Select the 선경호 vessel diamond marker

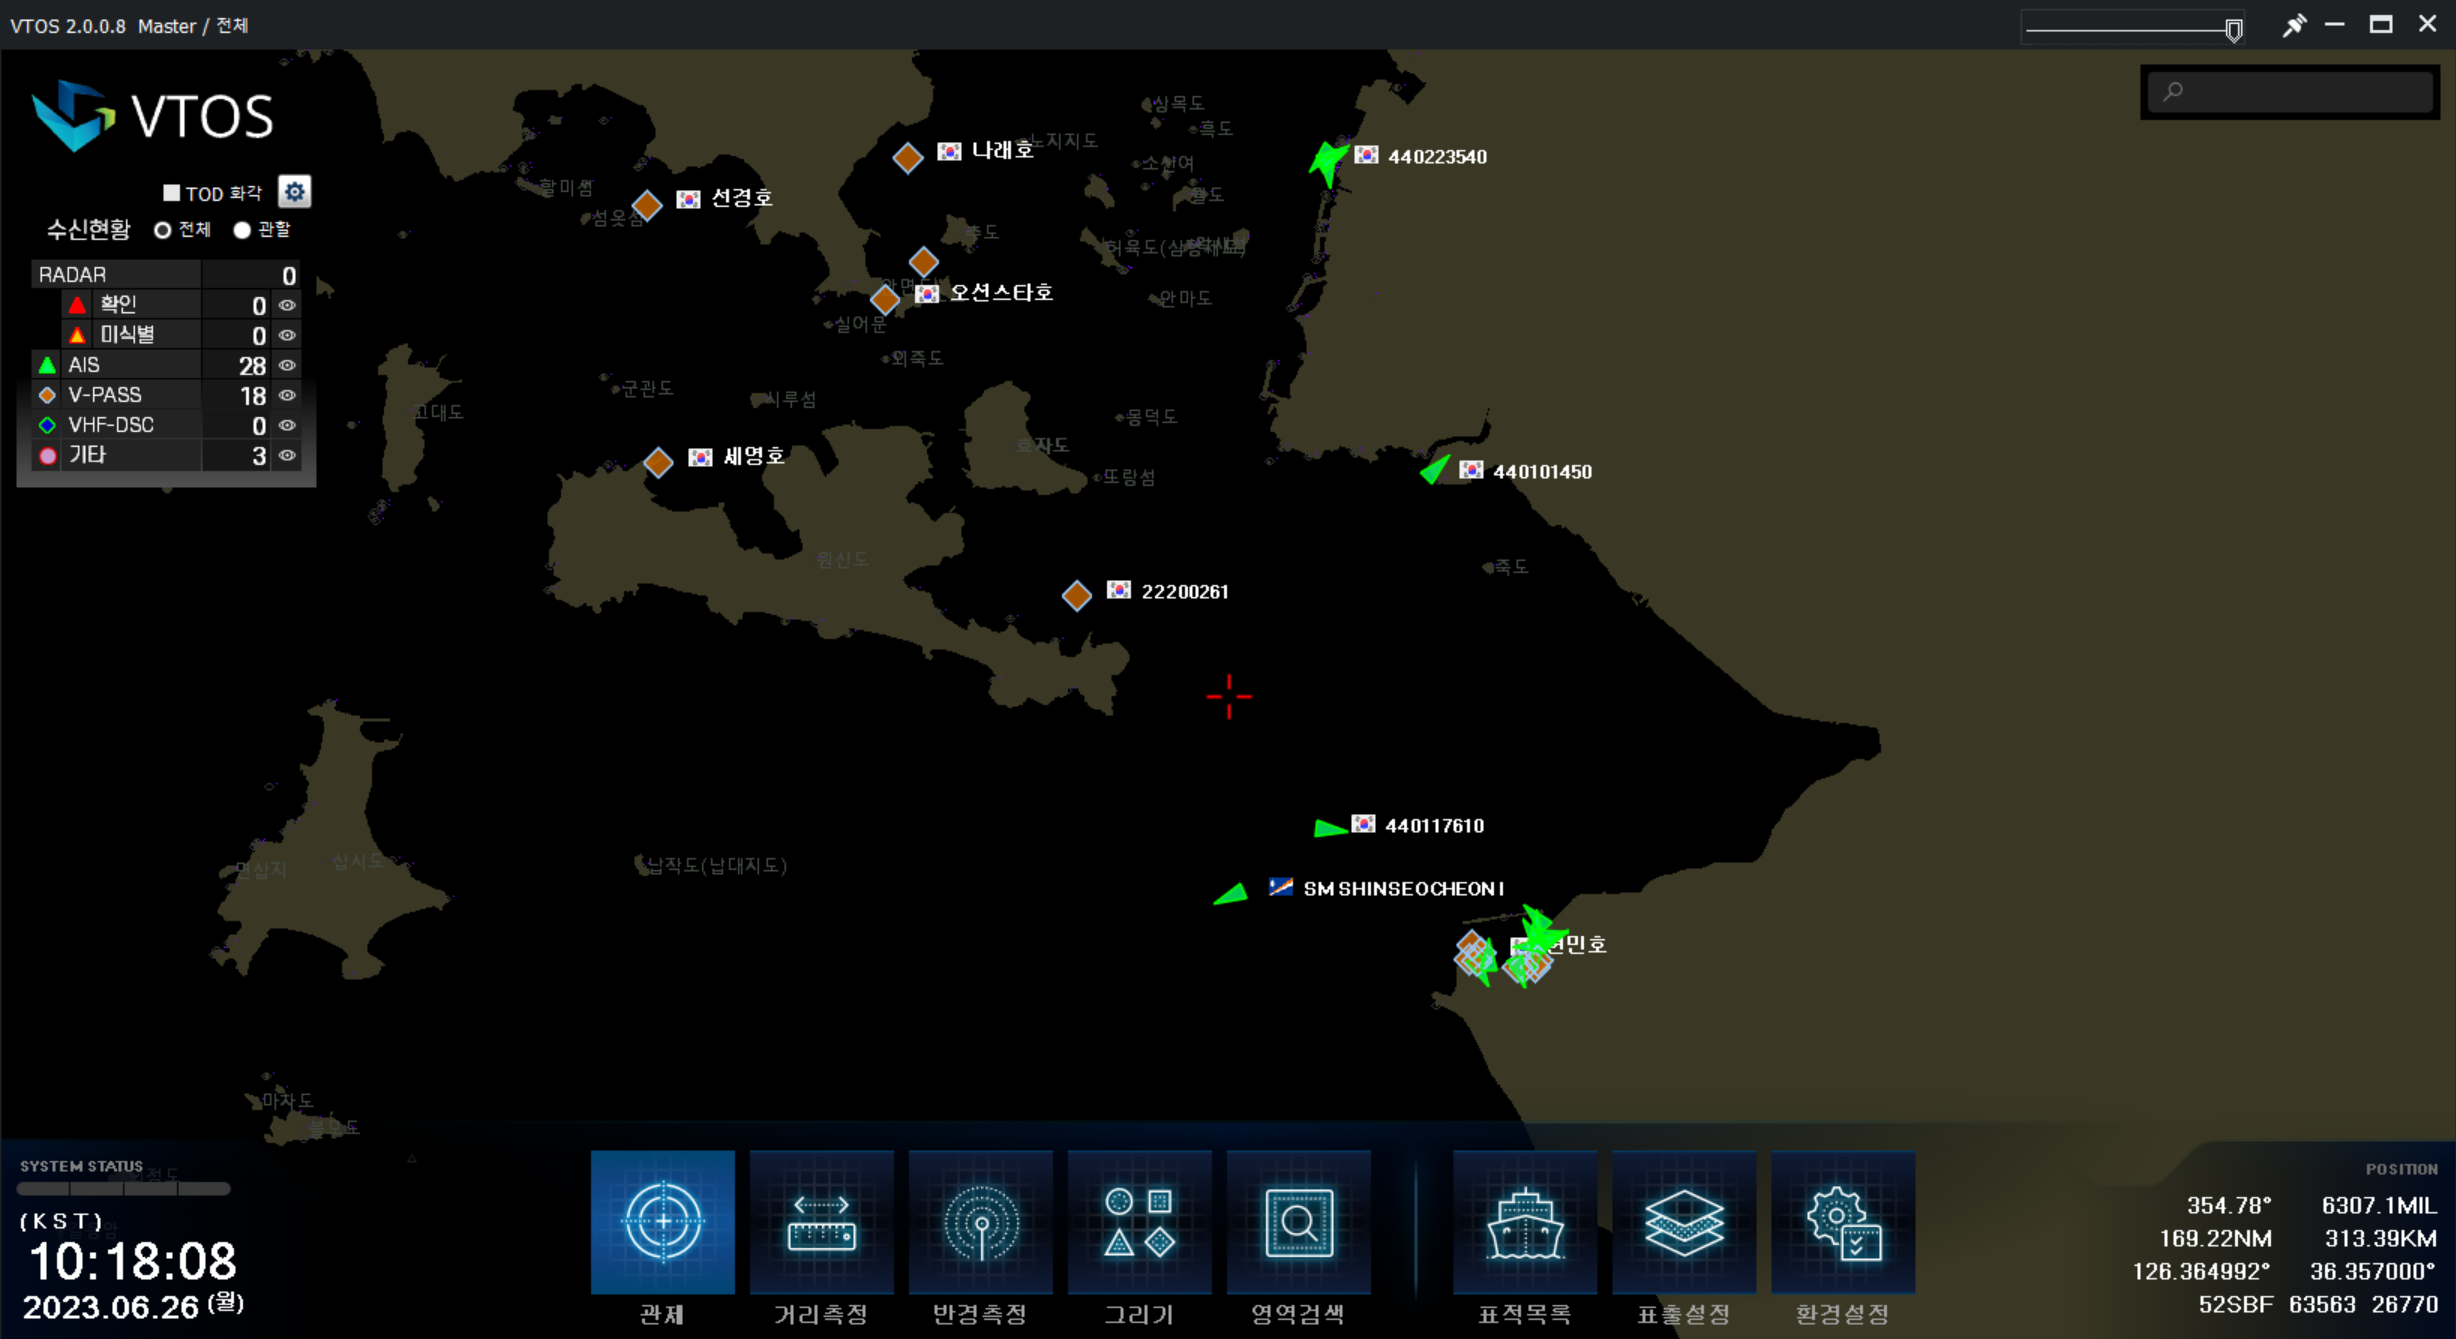pos(647,205)
